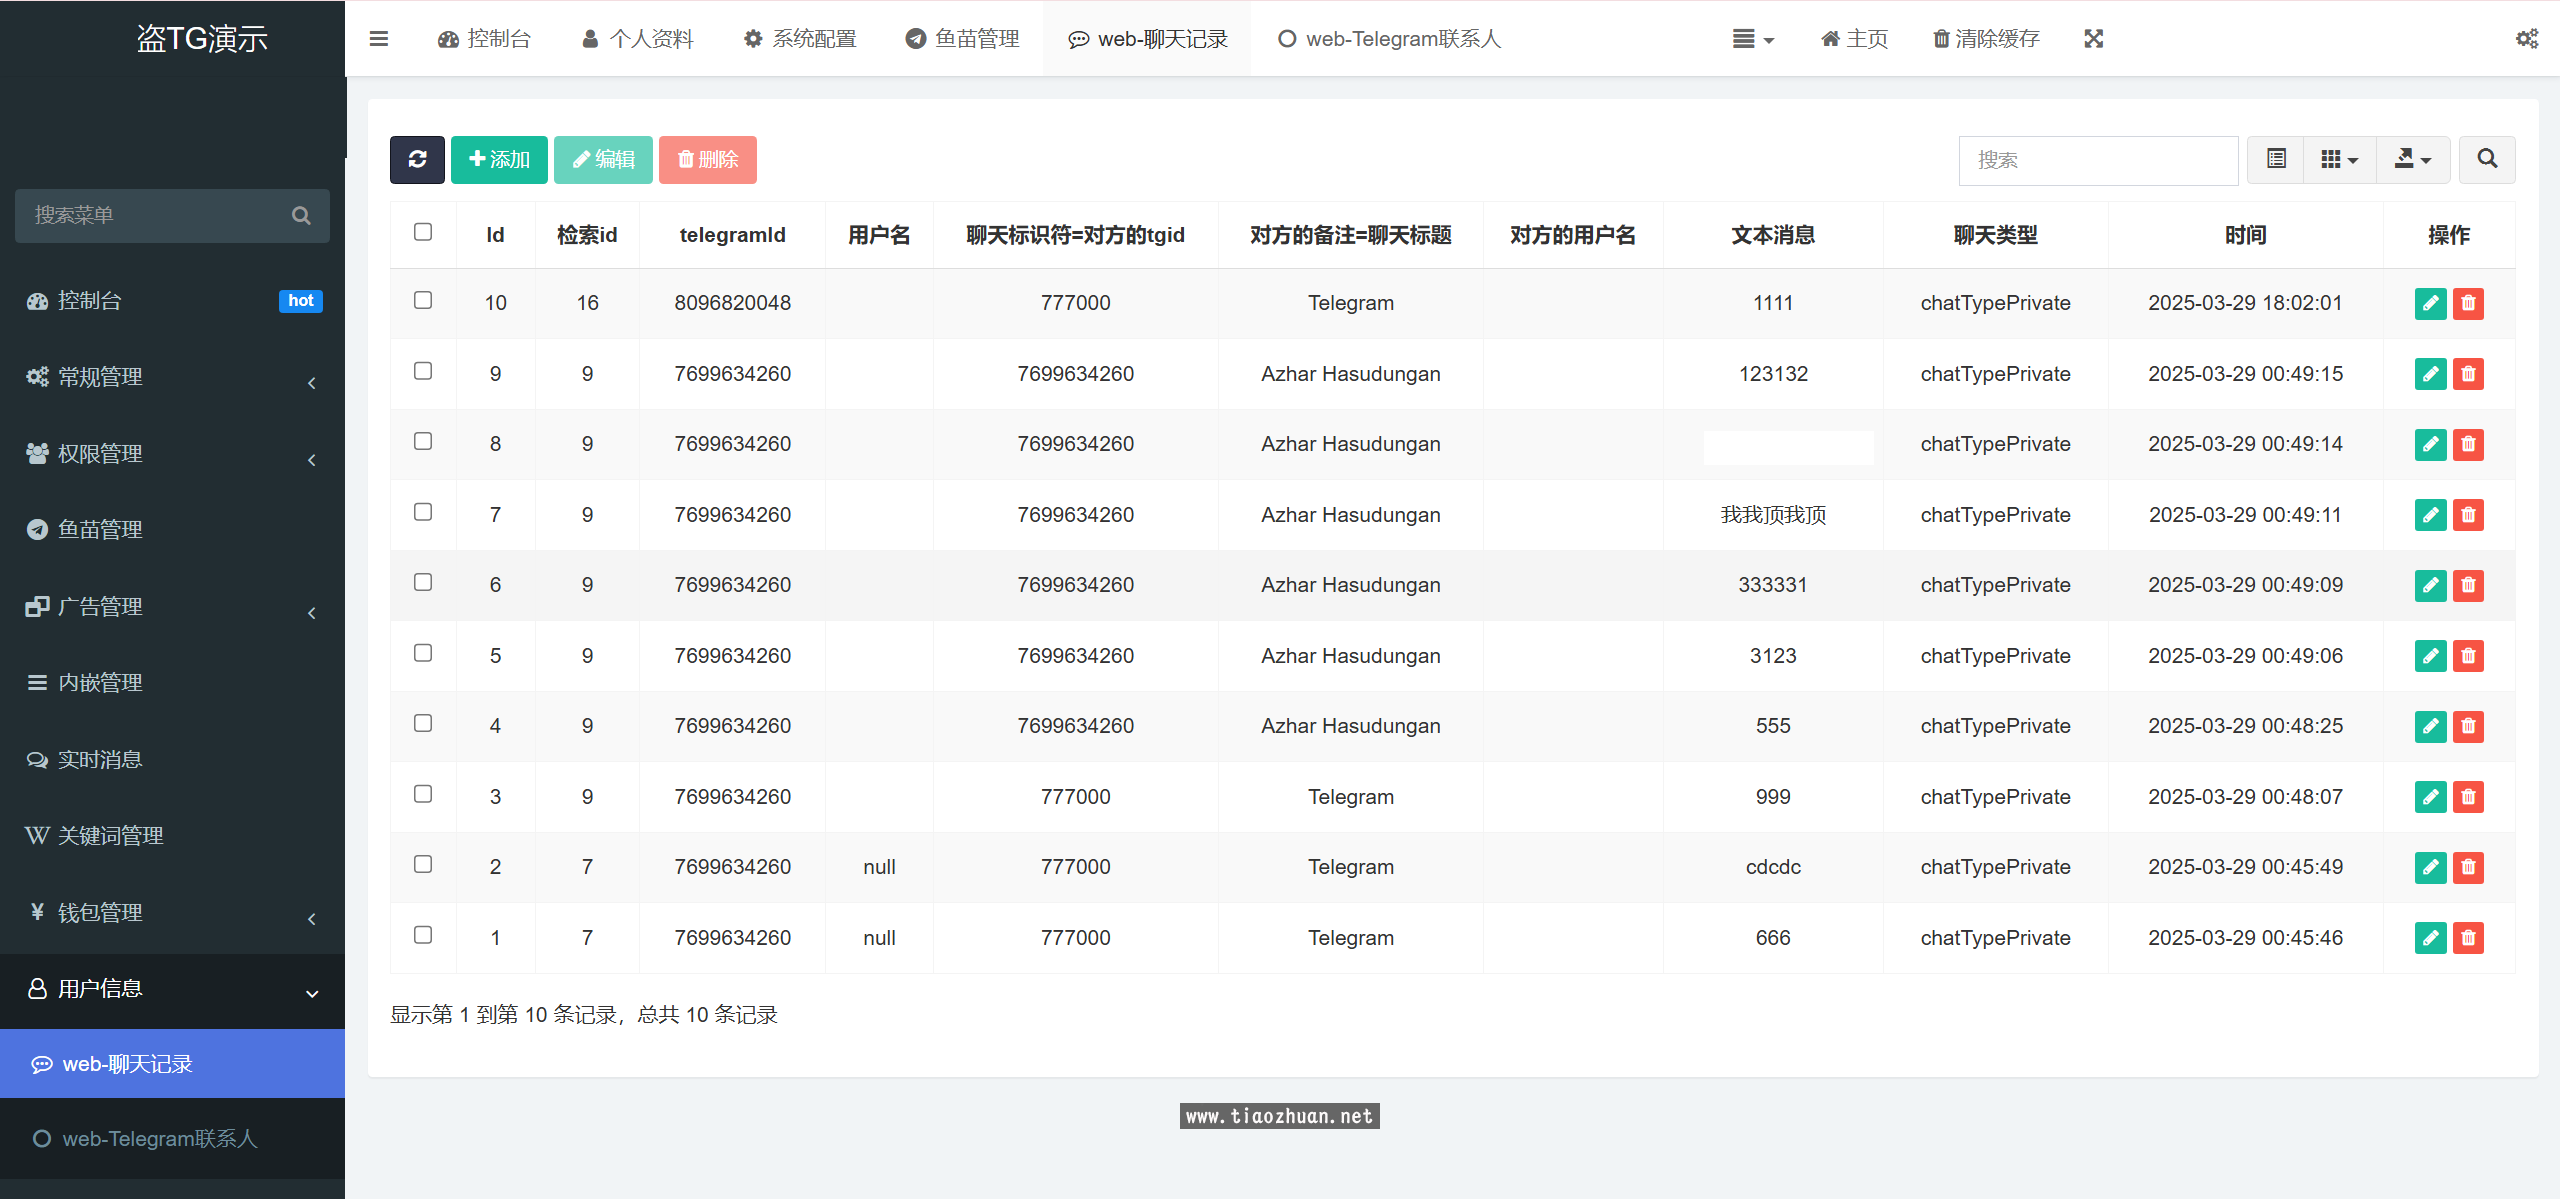The image size is (2560, 1199).
Task: Check the checkbox for row Id 9
Action: (x=423, y=370)
